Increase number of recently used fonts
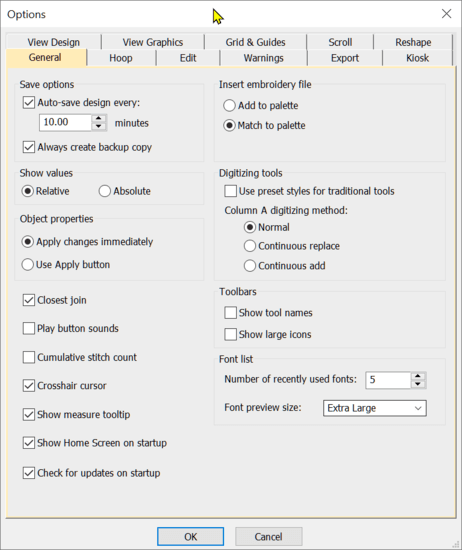Screen dimensions: 462x550 418,376
